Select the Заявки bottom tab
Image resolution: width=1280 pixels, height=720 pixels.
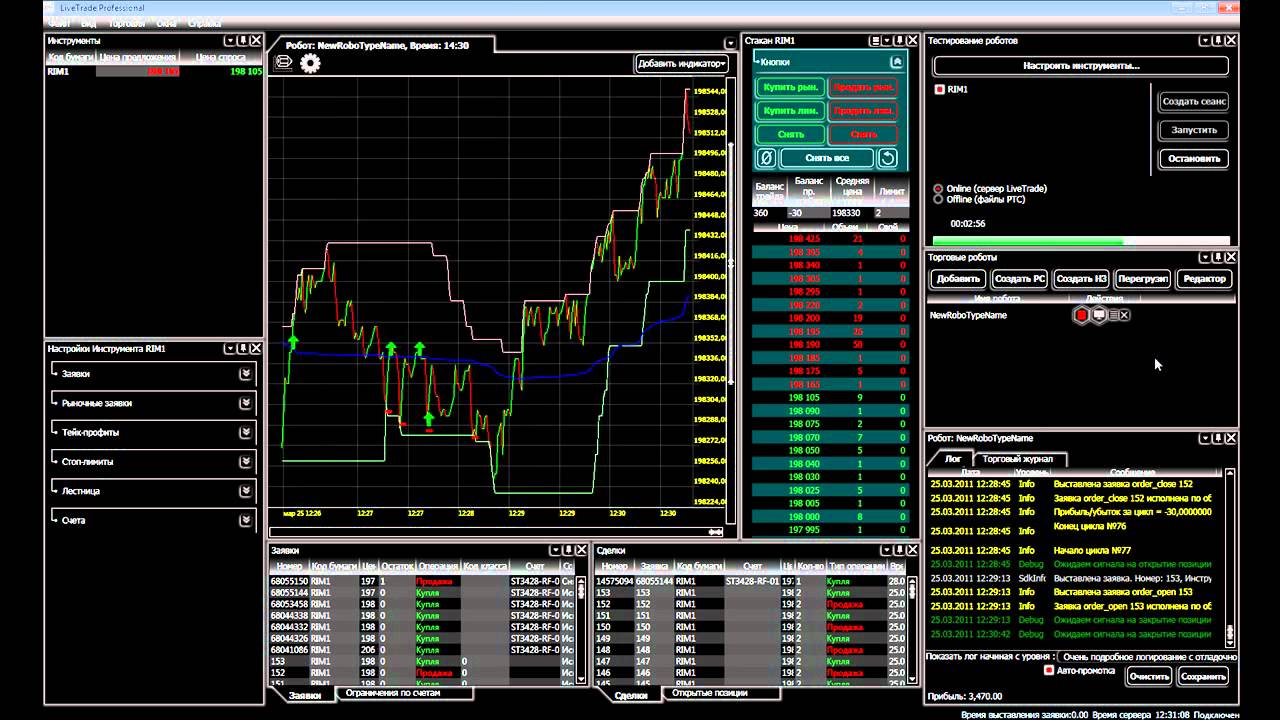click(305, 695)
